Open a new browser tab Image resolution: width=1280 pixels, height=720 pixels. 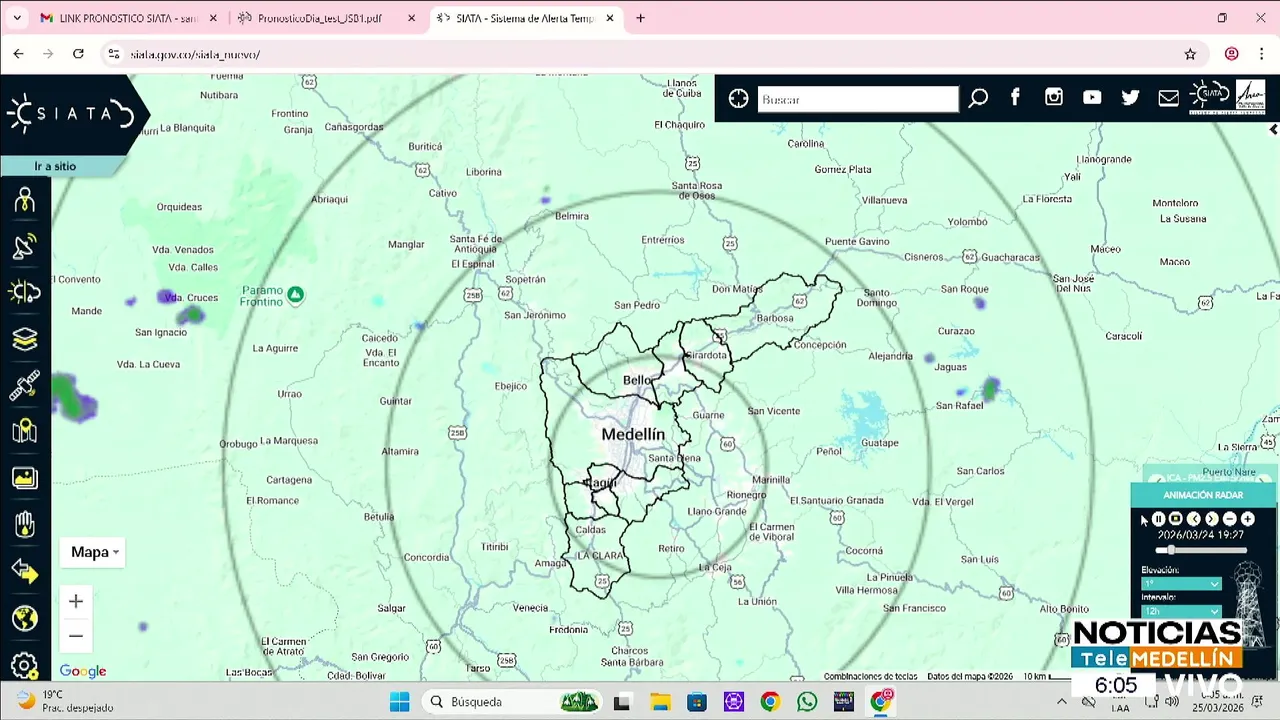640,18
